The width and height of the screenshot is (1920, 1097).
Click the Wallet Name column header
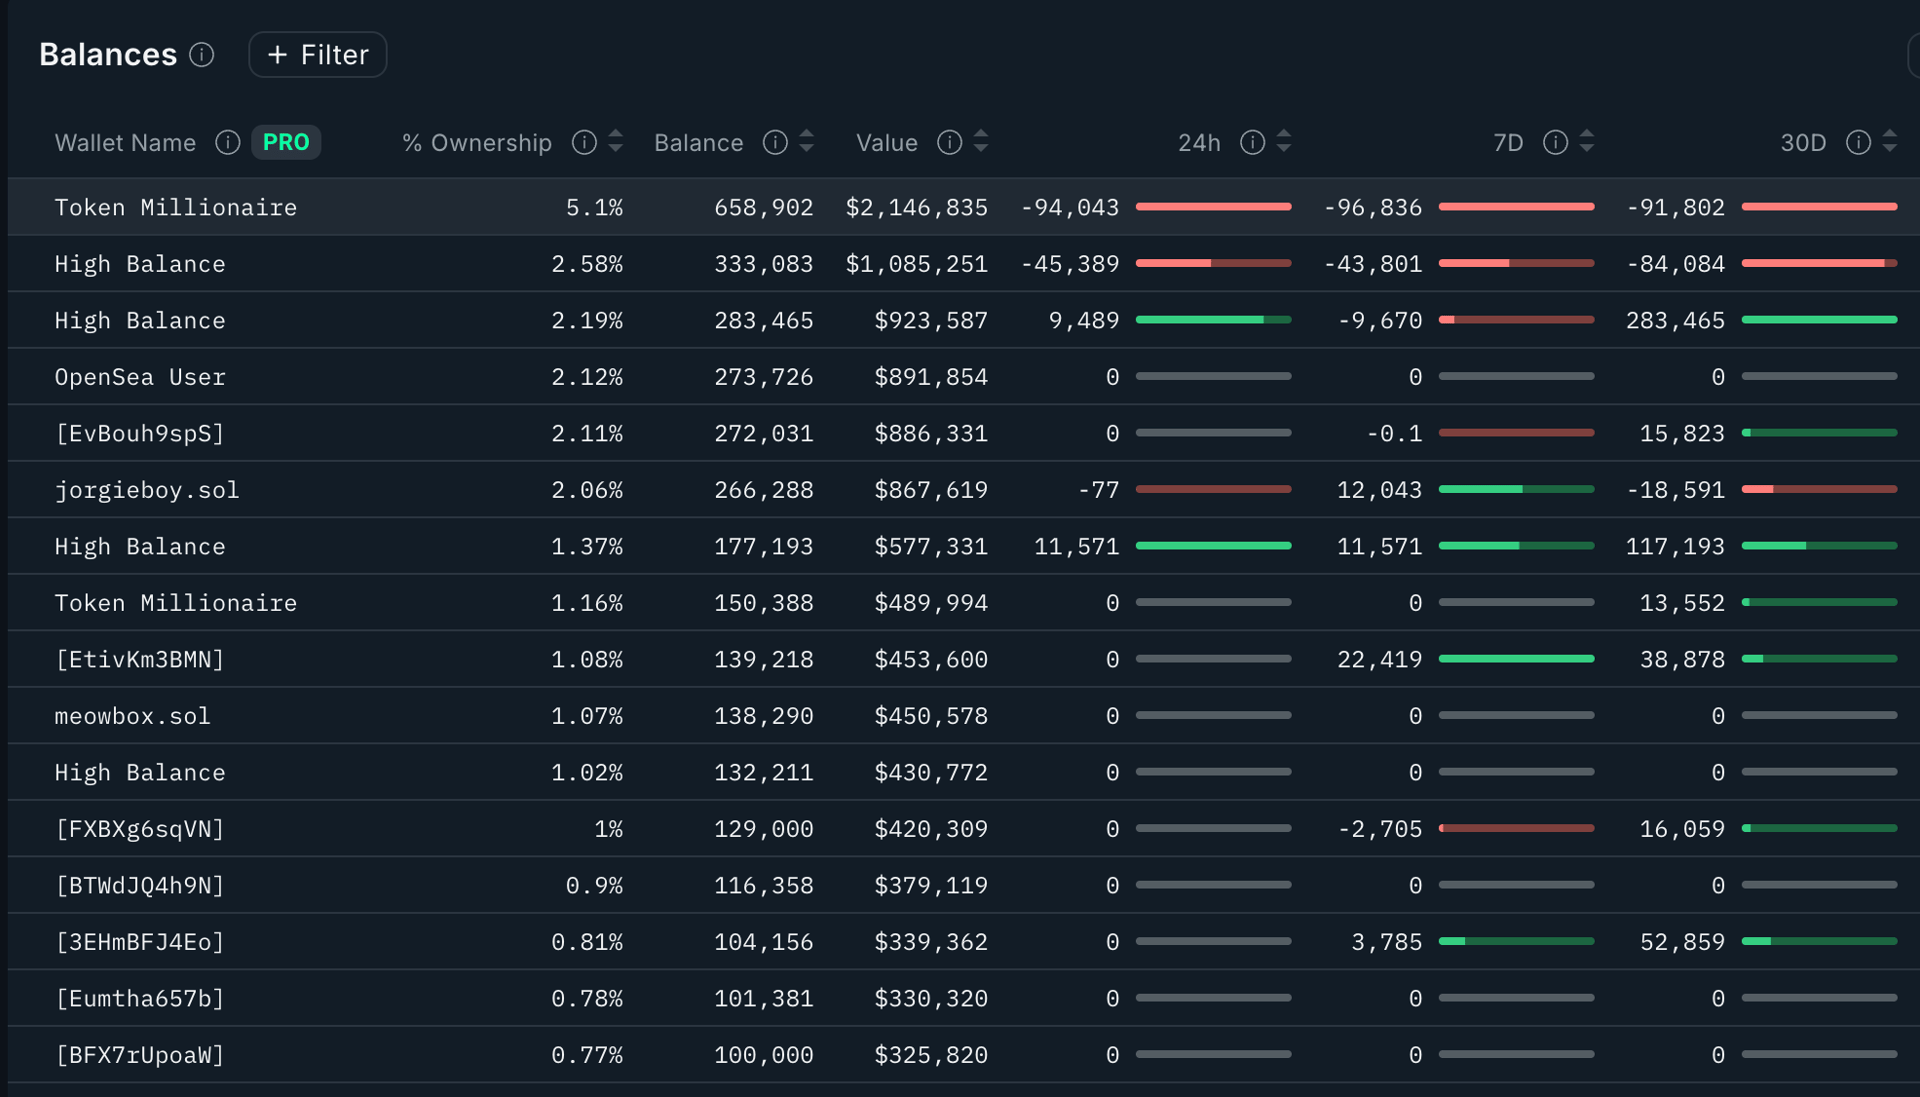point(125,143)
